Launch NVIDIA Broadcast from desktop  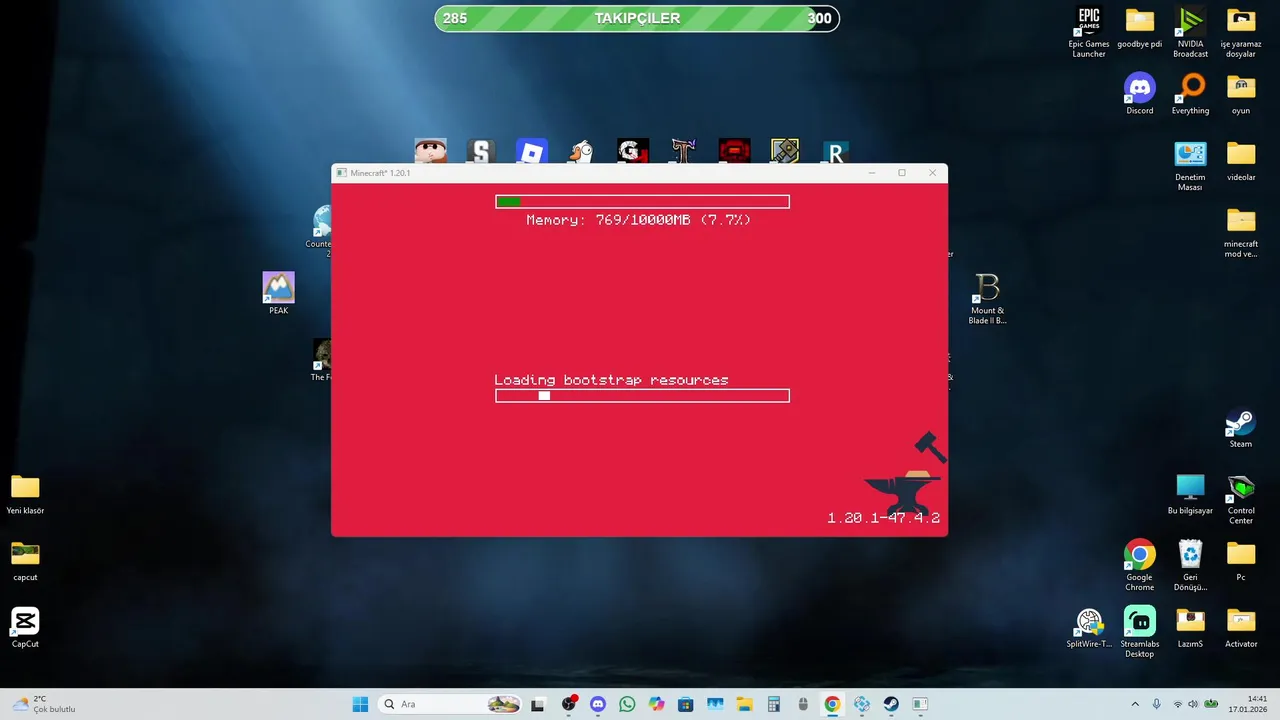click(1190, 32)
